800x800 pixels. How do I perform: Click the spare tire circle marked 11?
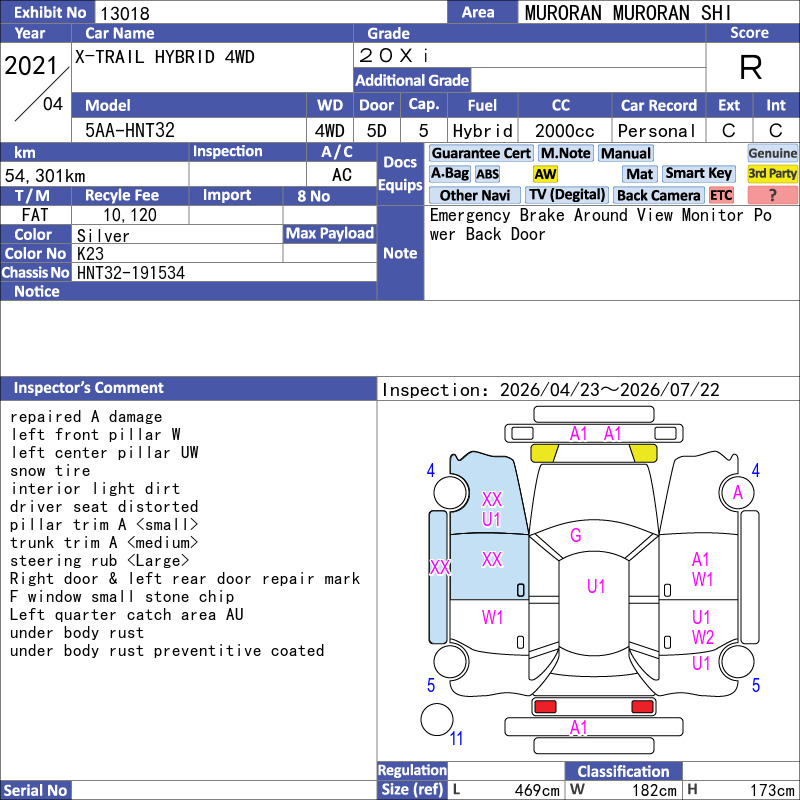click(x=437, y=719)
